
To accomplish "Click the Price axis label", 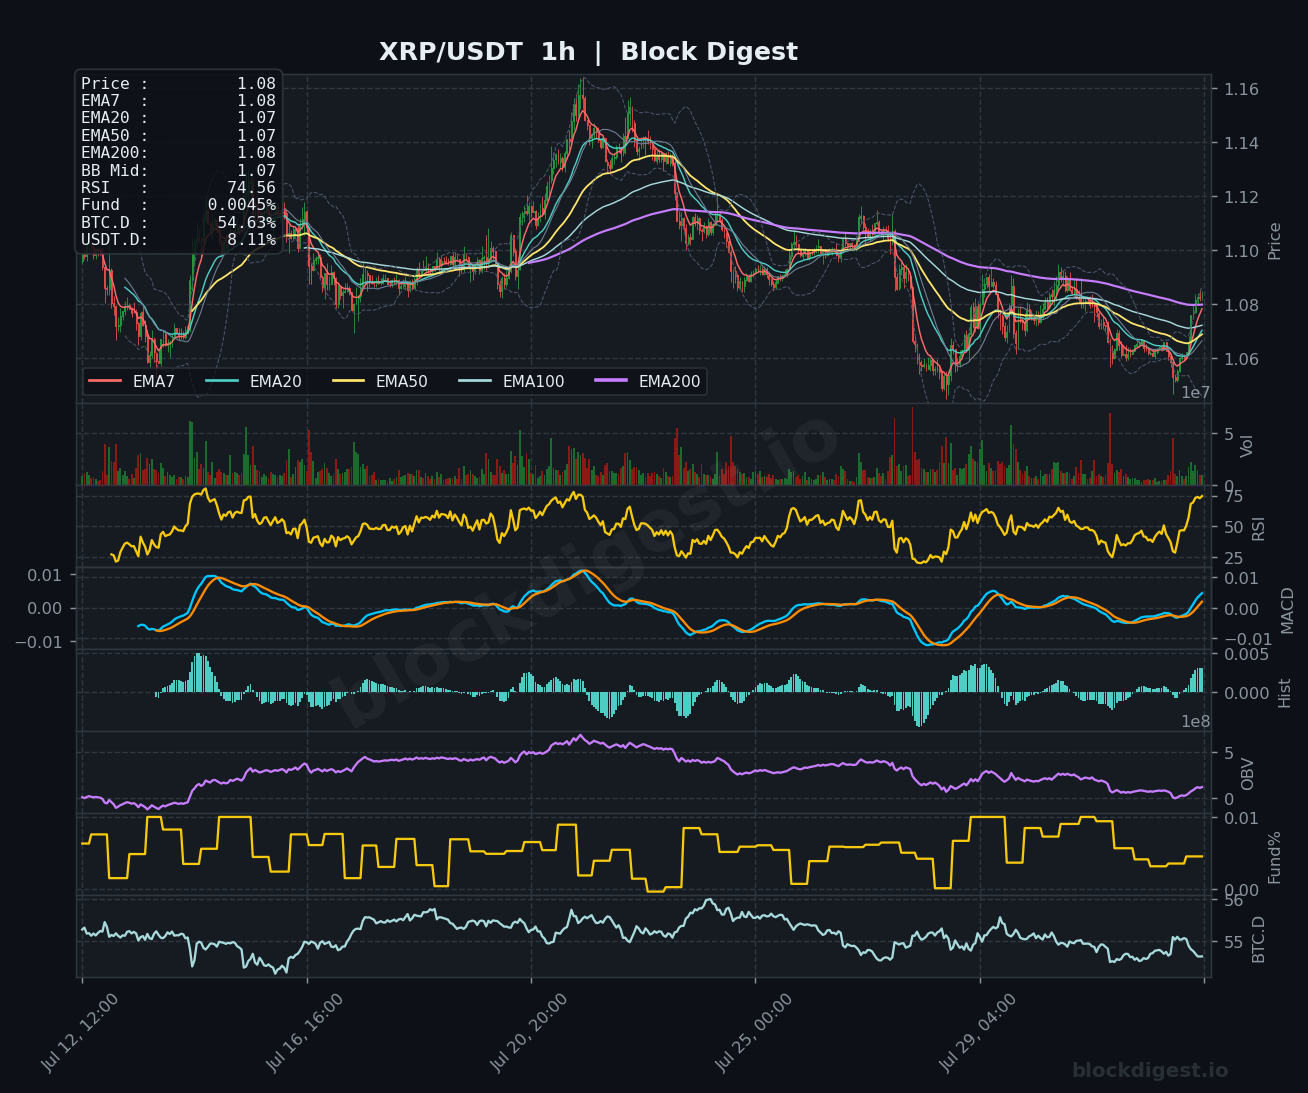I will pos(1274,241).
